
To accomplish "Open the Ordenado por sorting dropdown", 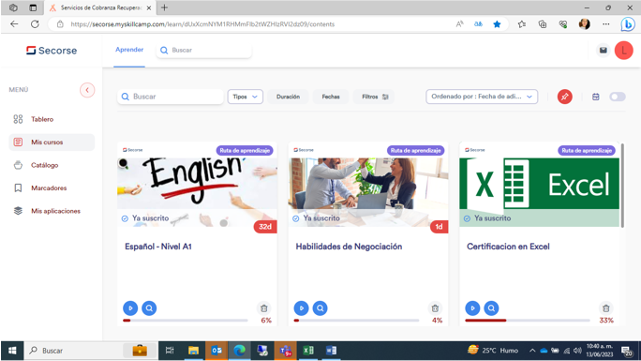I will [482, 97].
